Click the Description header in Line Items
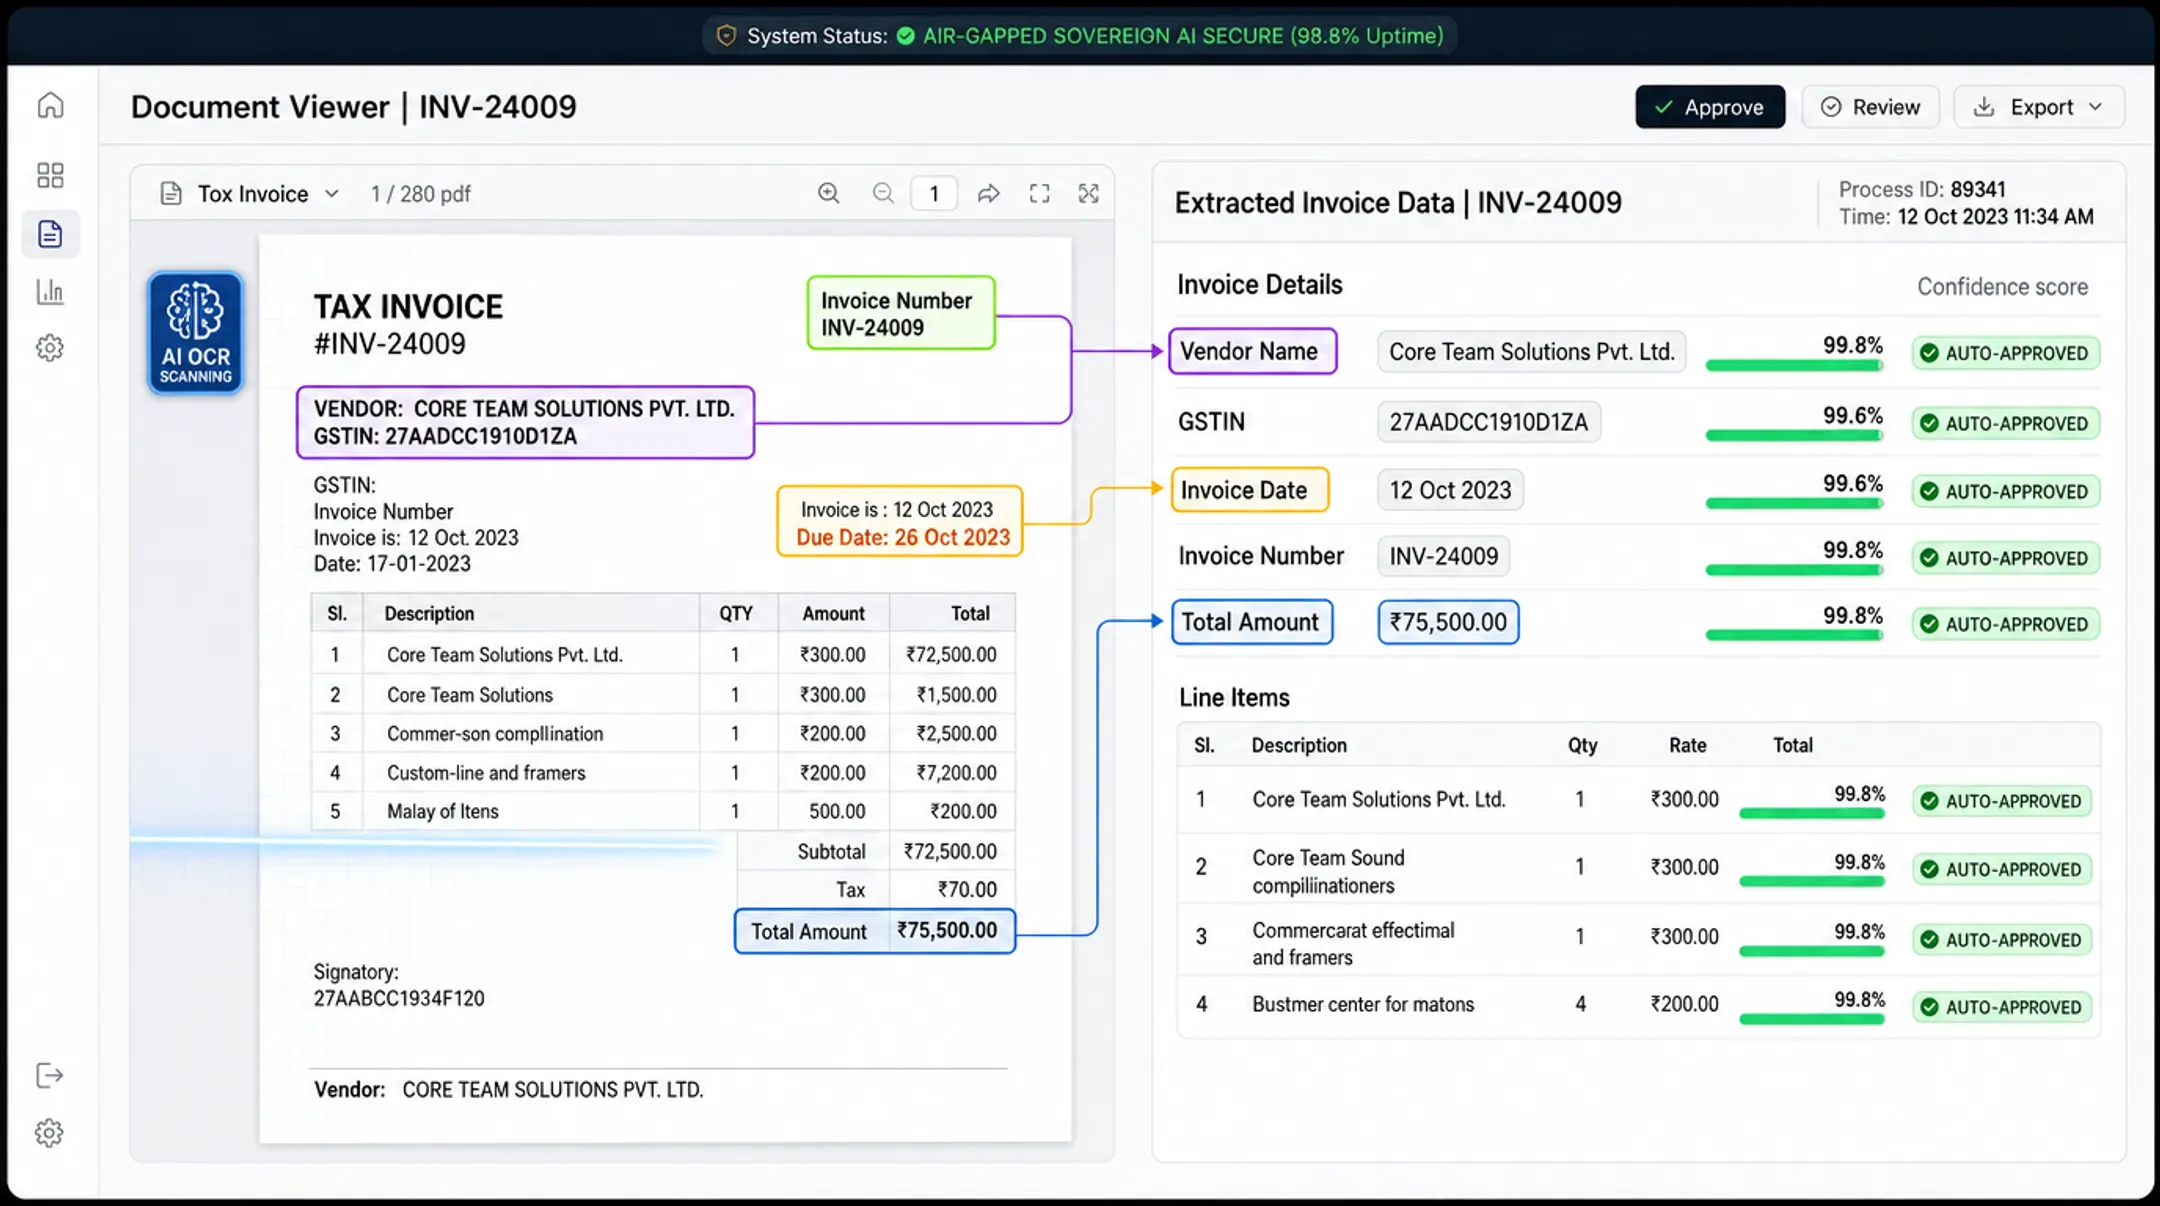The image size is (2160, 1206). click(1299, 745)
